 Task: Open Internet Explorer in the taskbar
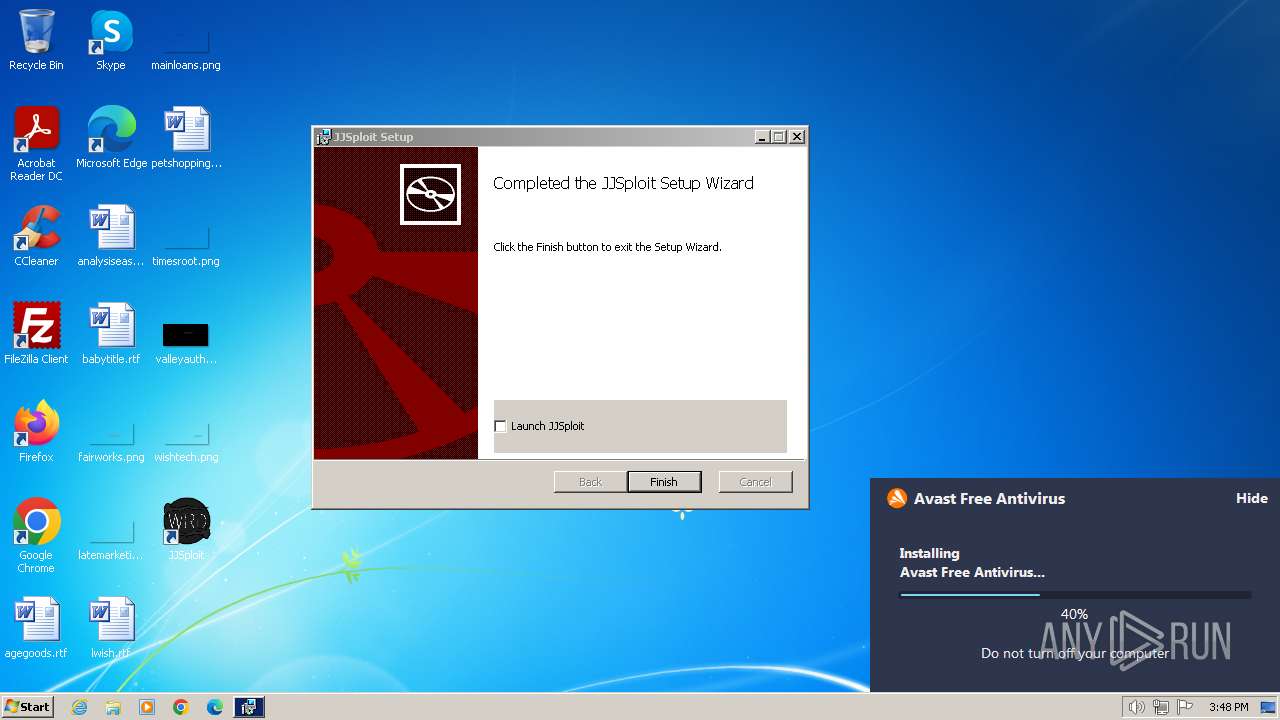[79, 707]
